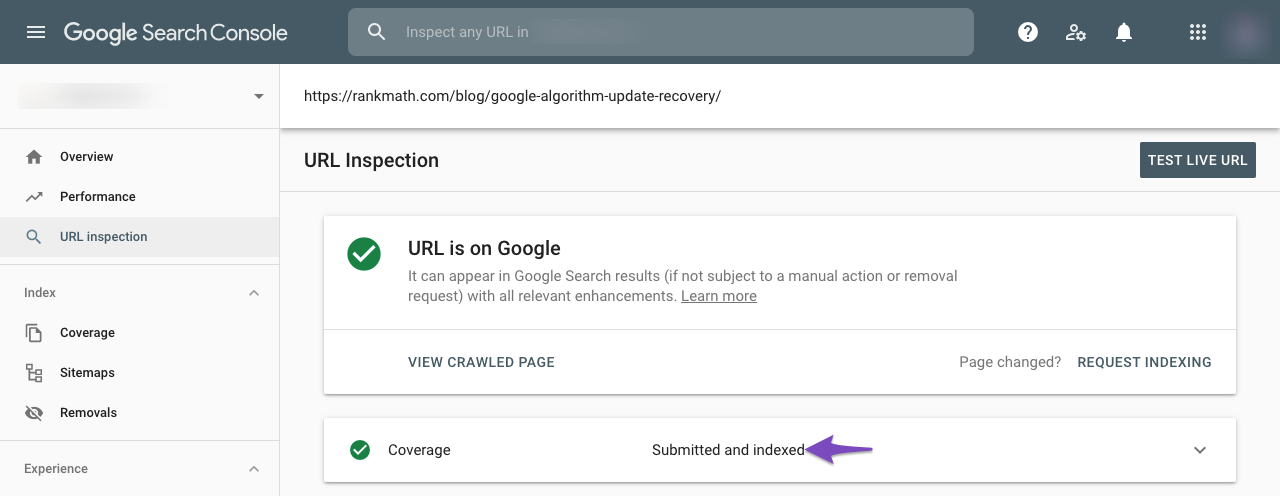Open the Google apps grid

1198,32
